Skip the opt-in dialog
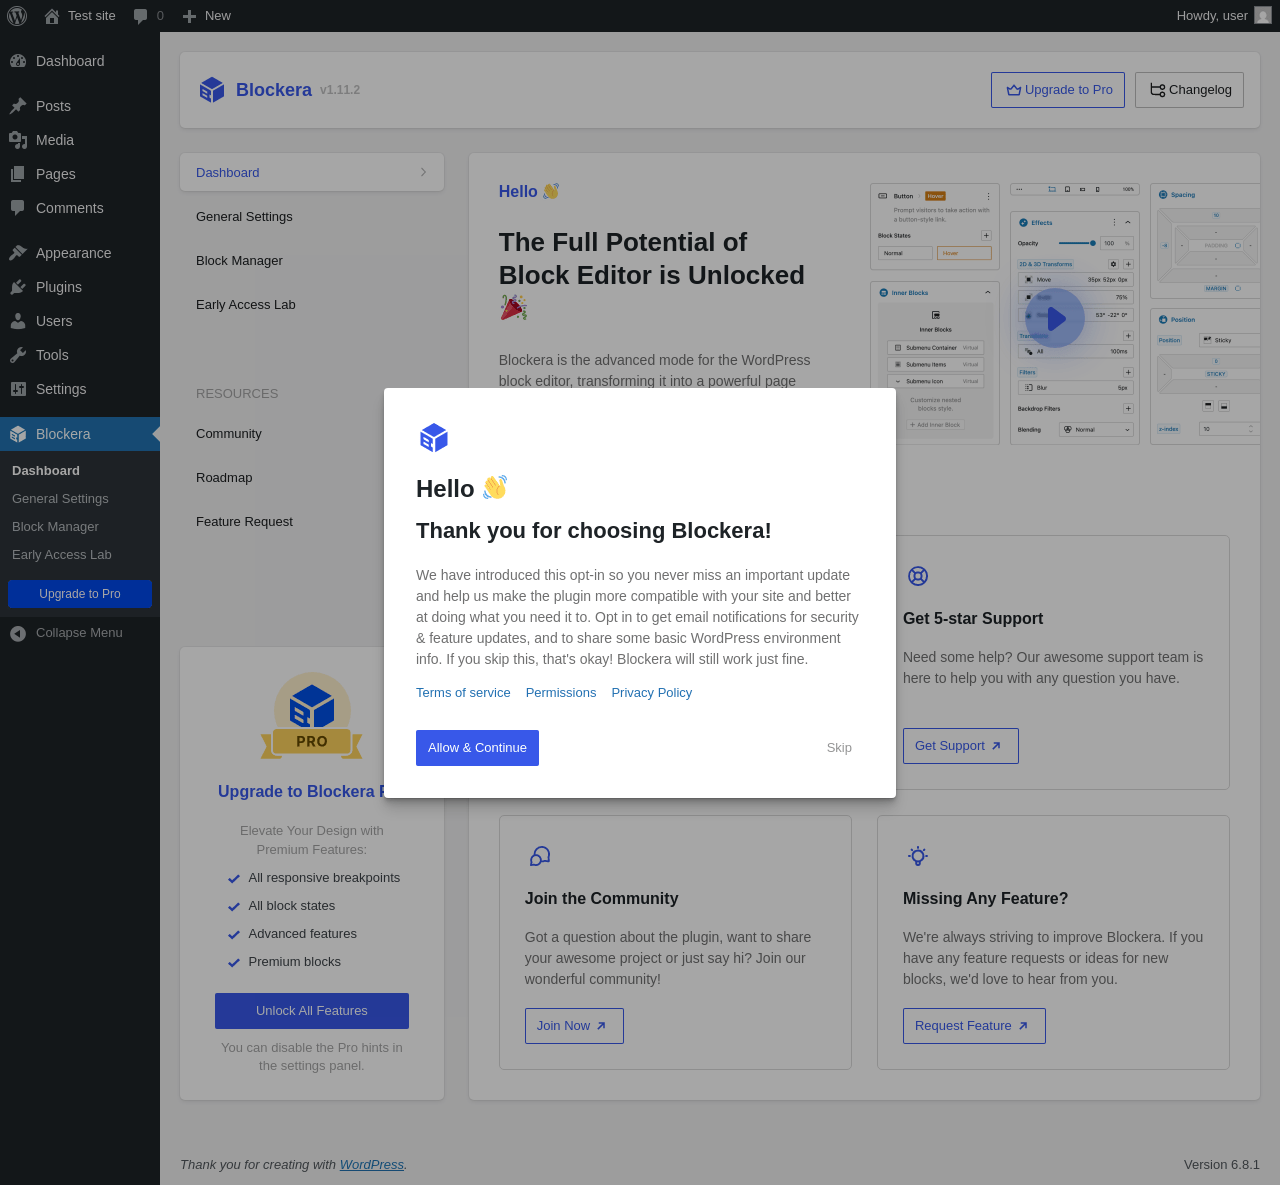This screenshot has height=1185, width=1280. point(839,748)
